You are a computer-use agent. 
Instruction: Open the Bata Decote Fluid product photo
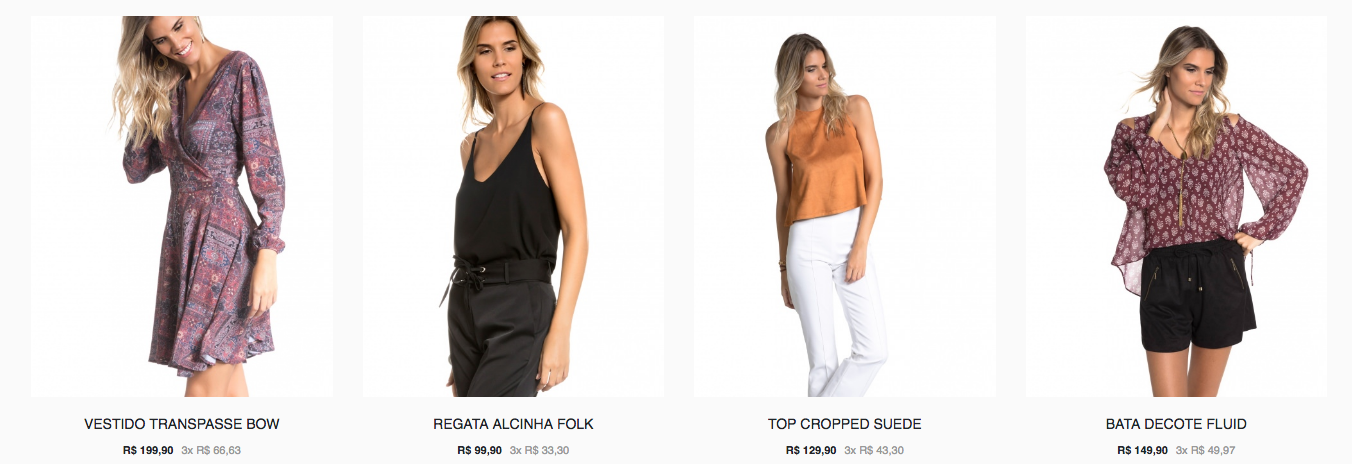point(1176,206)
